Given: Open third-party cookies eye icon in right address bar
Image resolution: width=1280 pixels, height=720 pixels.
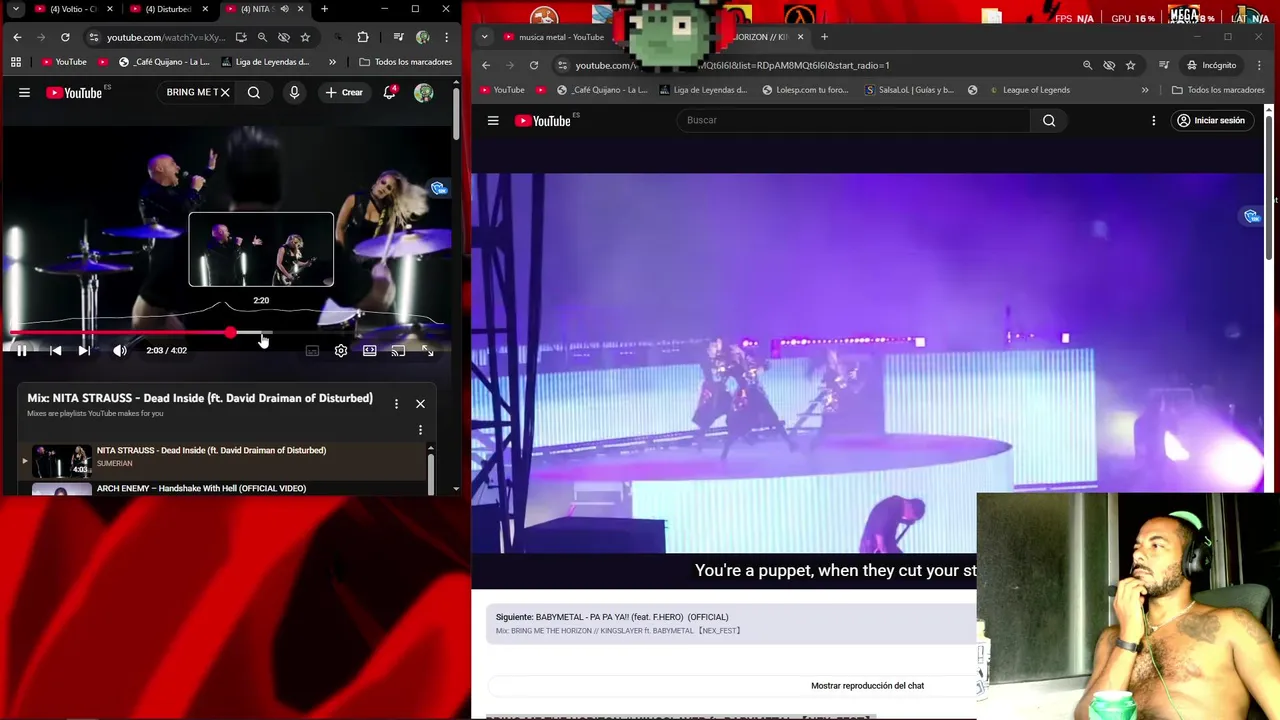Looking at the screenshot, I should 1109,65.
